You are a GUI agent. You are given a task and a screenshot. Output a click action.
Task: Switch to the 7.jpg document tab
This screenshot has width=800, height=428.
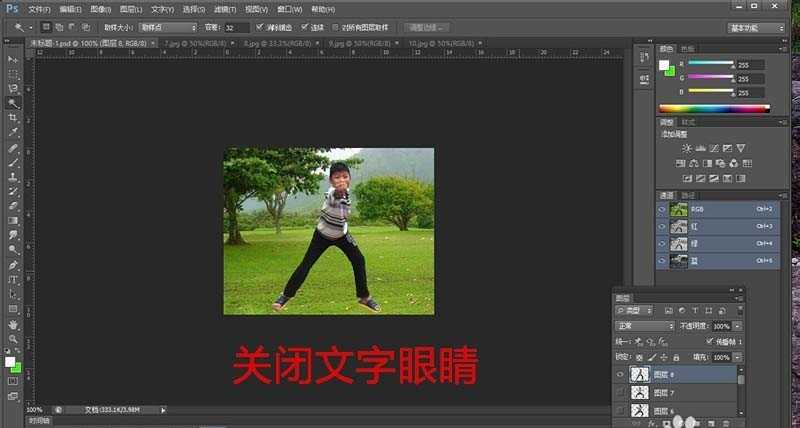pyautogui.click(x=182, y=45)
